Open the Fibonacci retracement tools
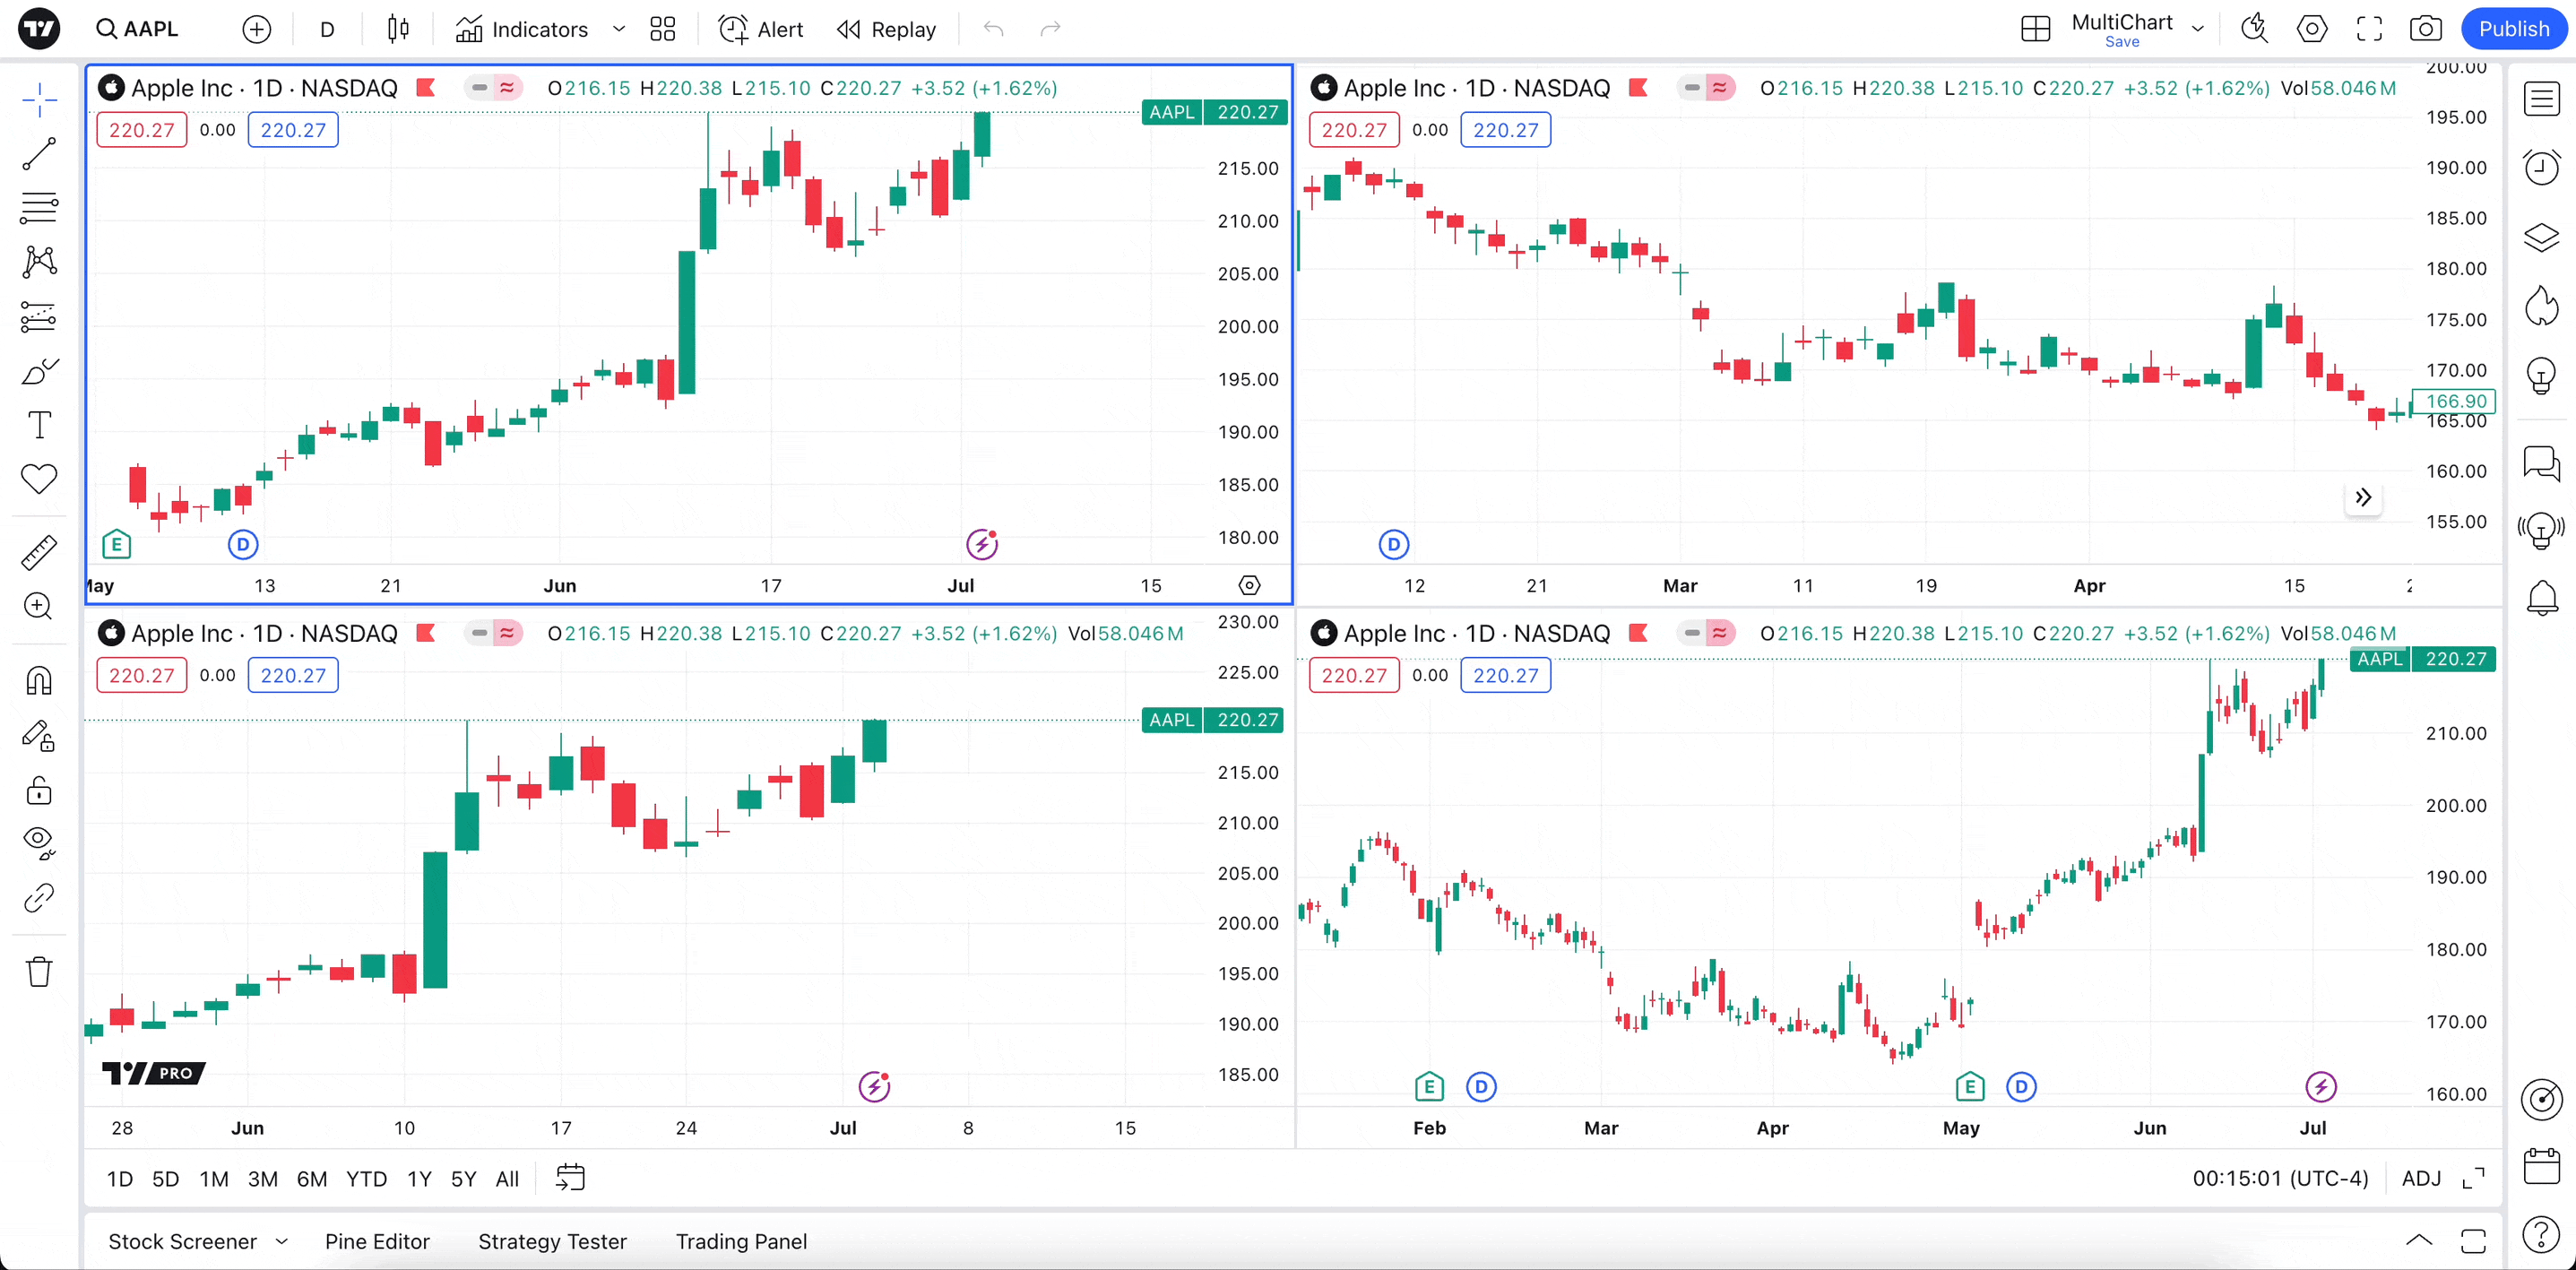The image size is (2576, 1270). pyautogui.click(x=39, y=207)
